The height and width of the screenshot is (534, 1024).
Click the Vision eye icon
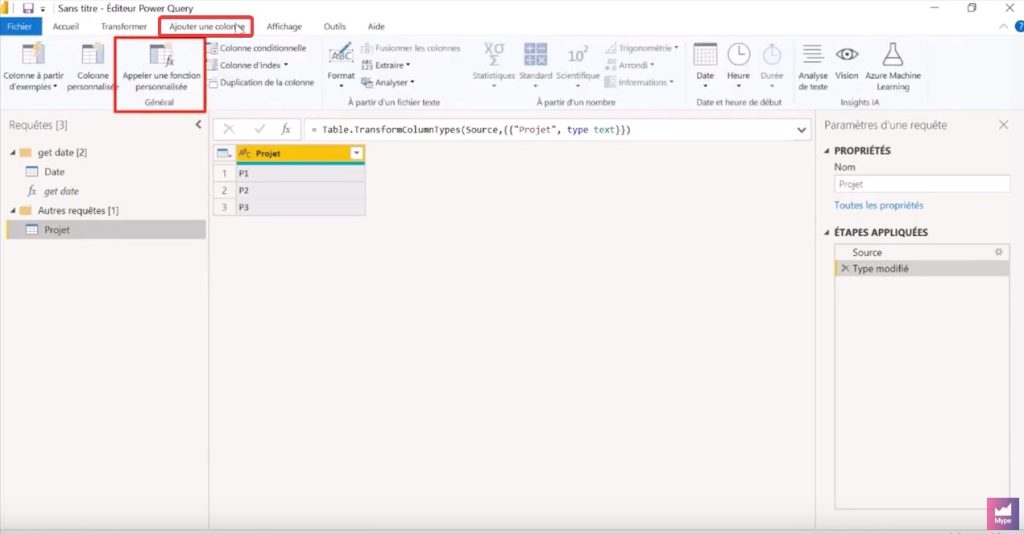(x=847, y=54)
